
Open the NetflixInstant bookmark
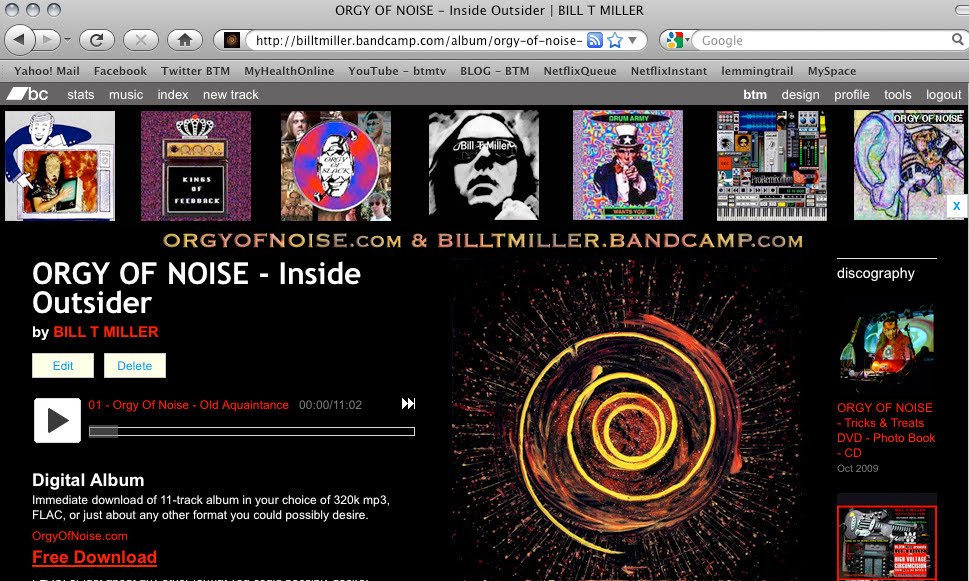click(669, 71)
